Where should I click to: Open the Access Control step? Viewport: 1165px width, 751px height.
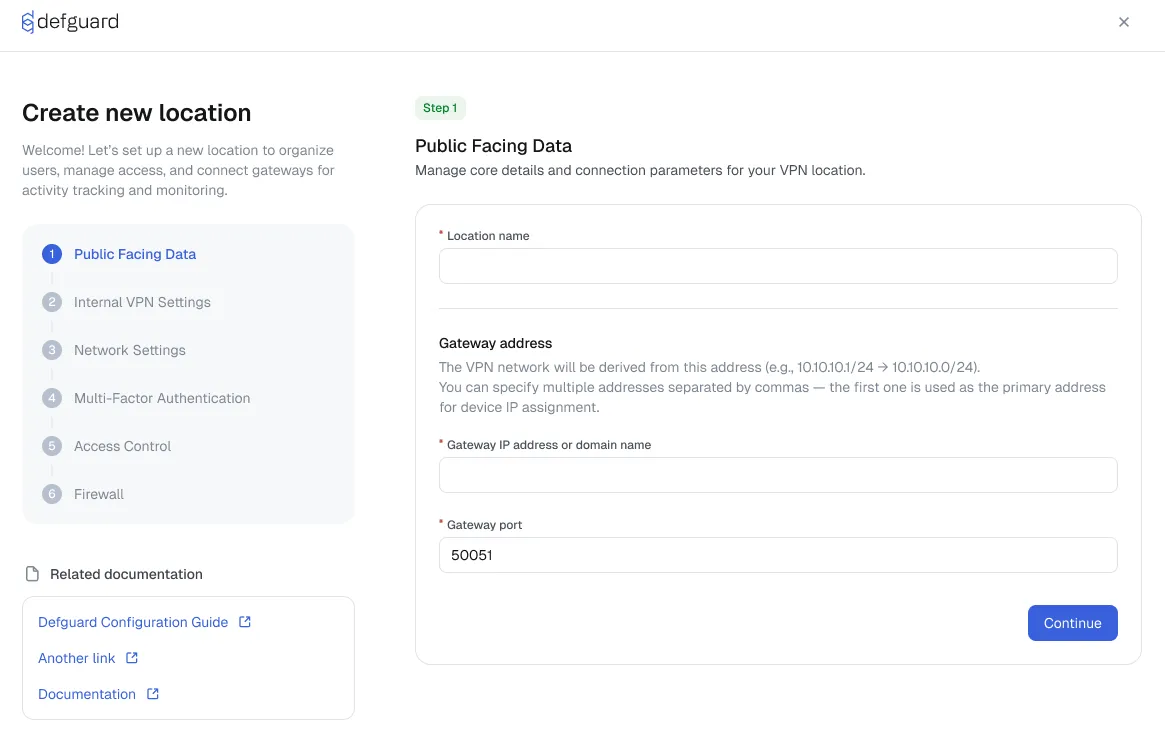122,446
